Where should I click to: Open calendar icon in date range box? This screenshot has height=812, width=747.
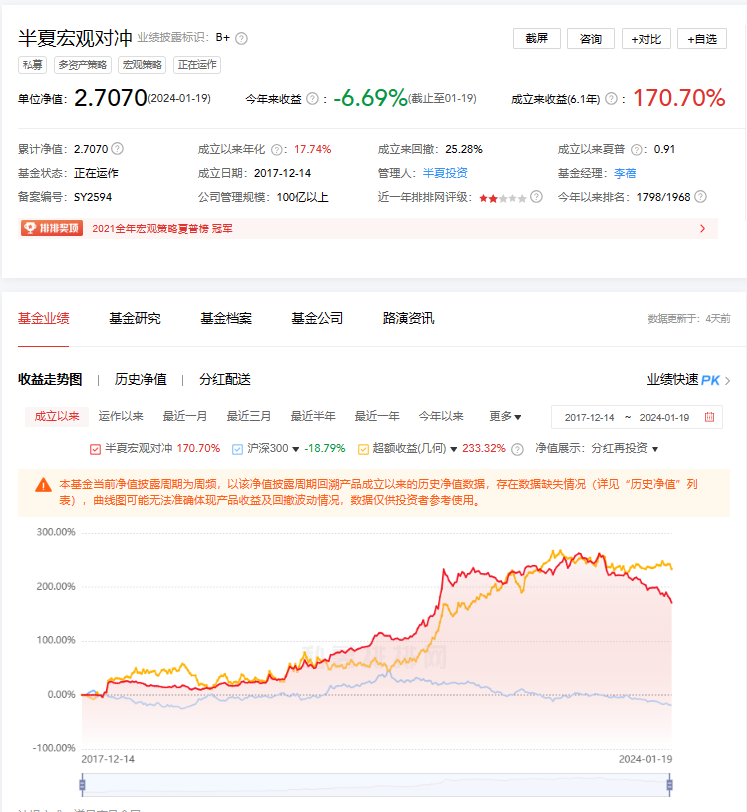click(709, 417)
